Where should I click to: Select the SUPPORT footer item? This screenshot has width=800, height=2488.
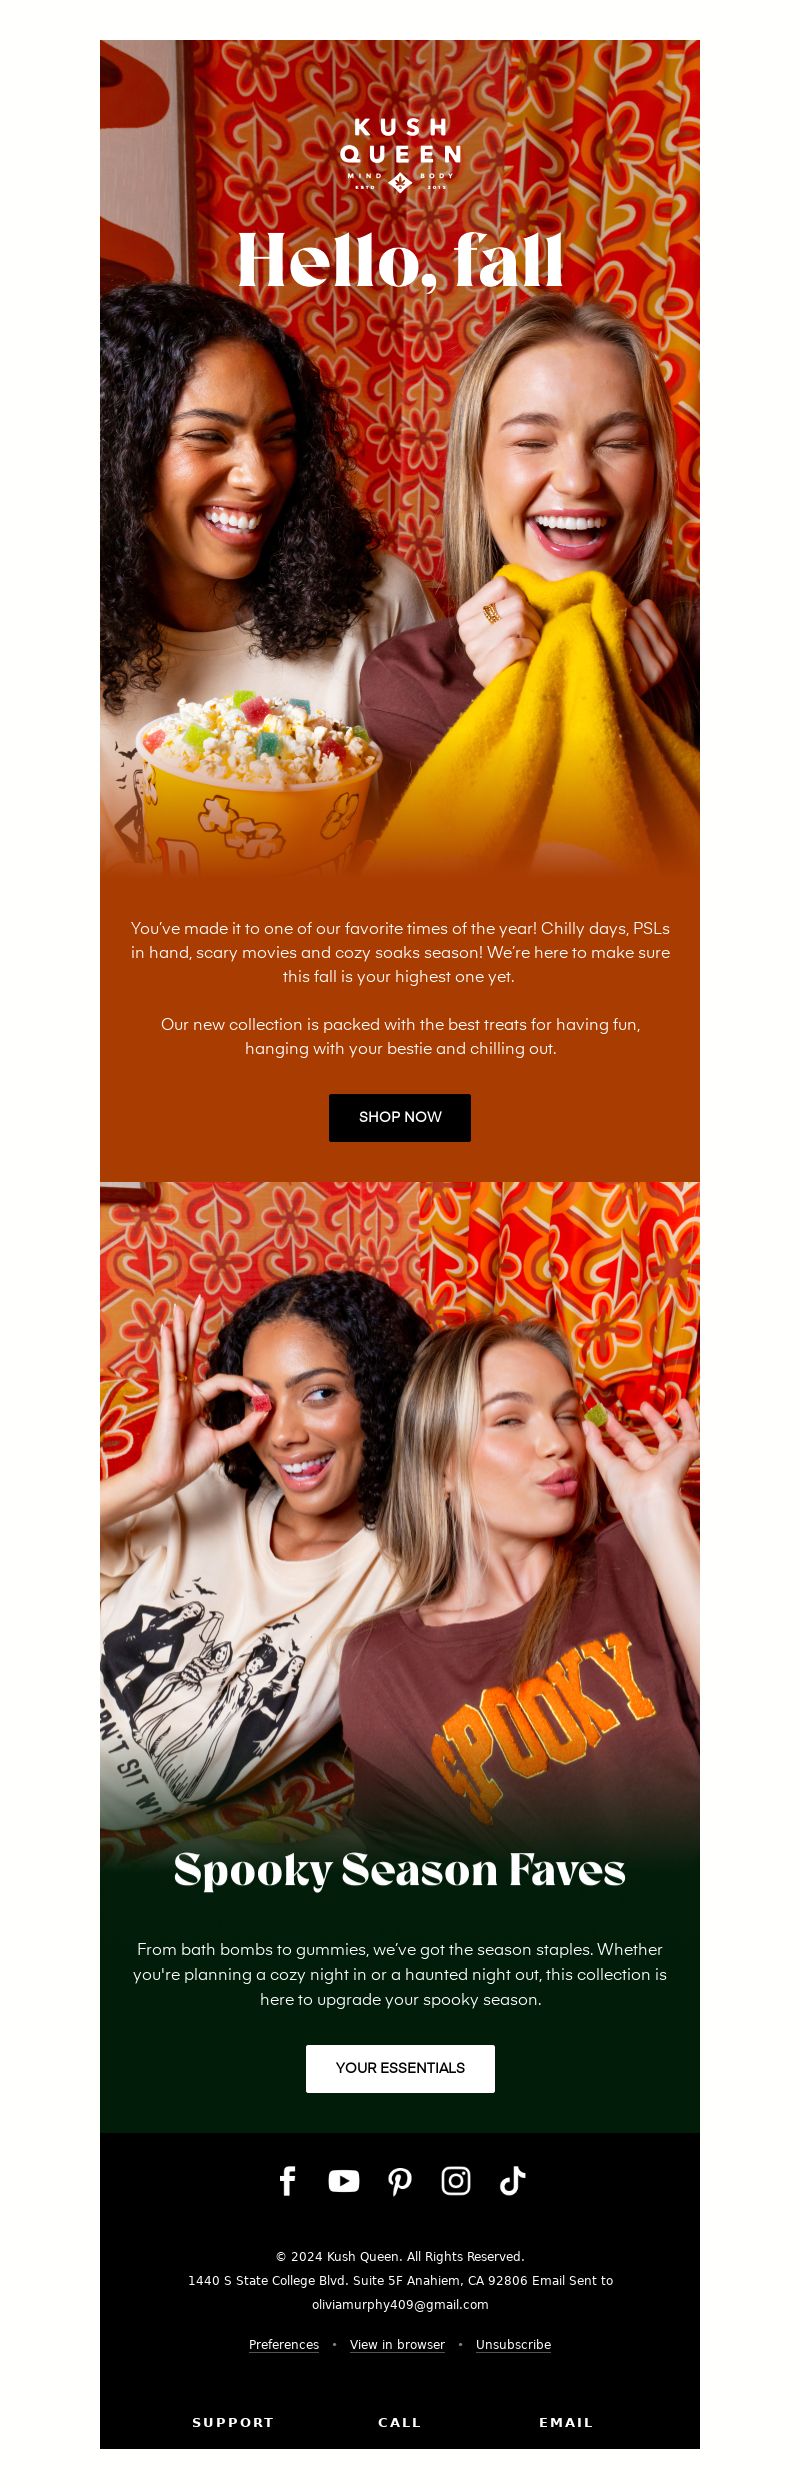coord(233,2422)
